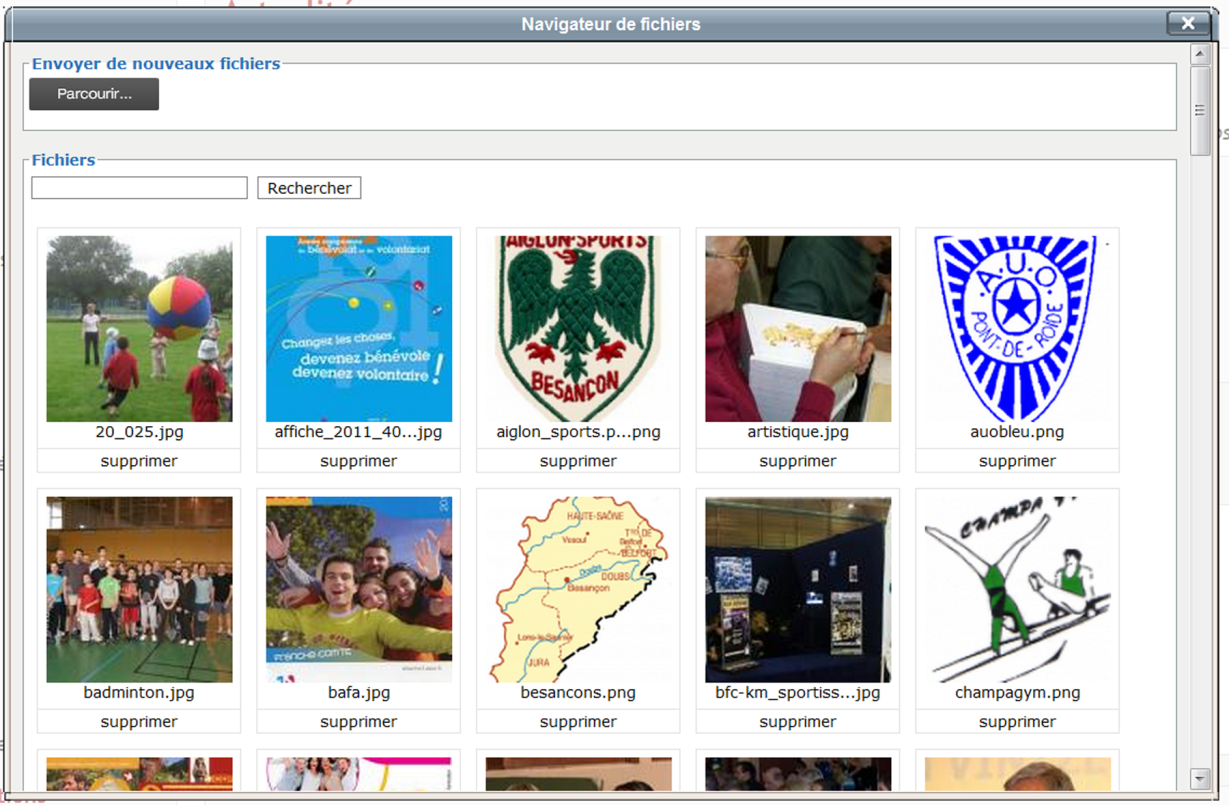
Task: Click the scrollbar down arrow
Action: pyautogui.click(x=1200, y=778)
